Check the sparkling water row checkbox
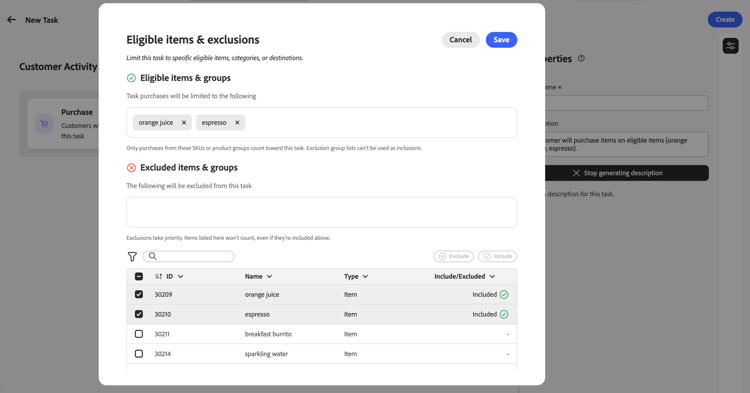This screenshot has height=393, width=750. (x=139, y=354)
